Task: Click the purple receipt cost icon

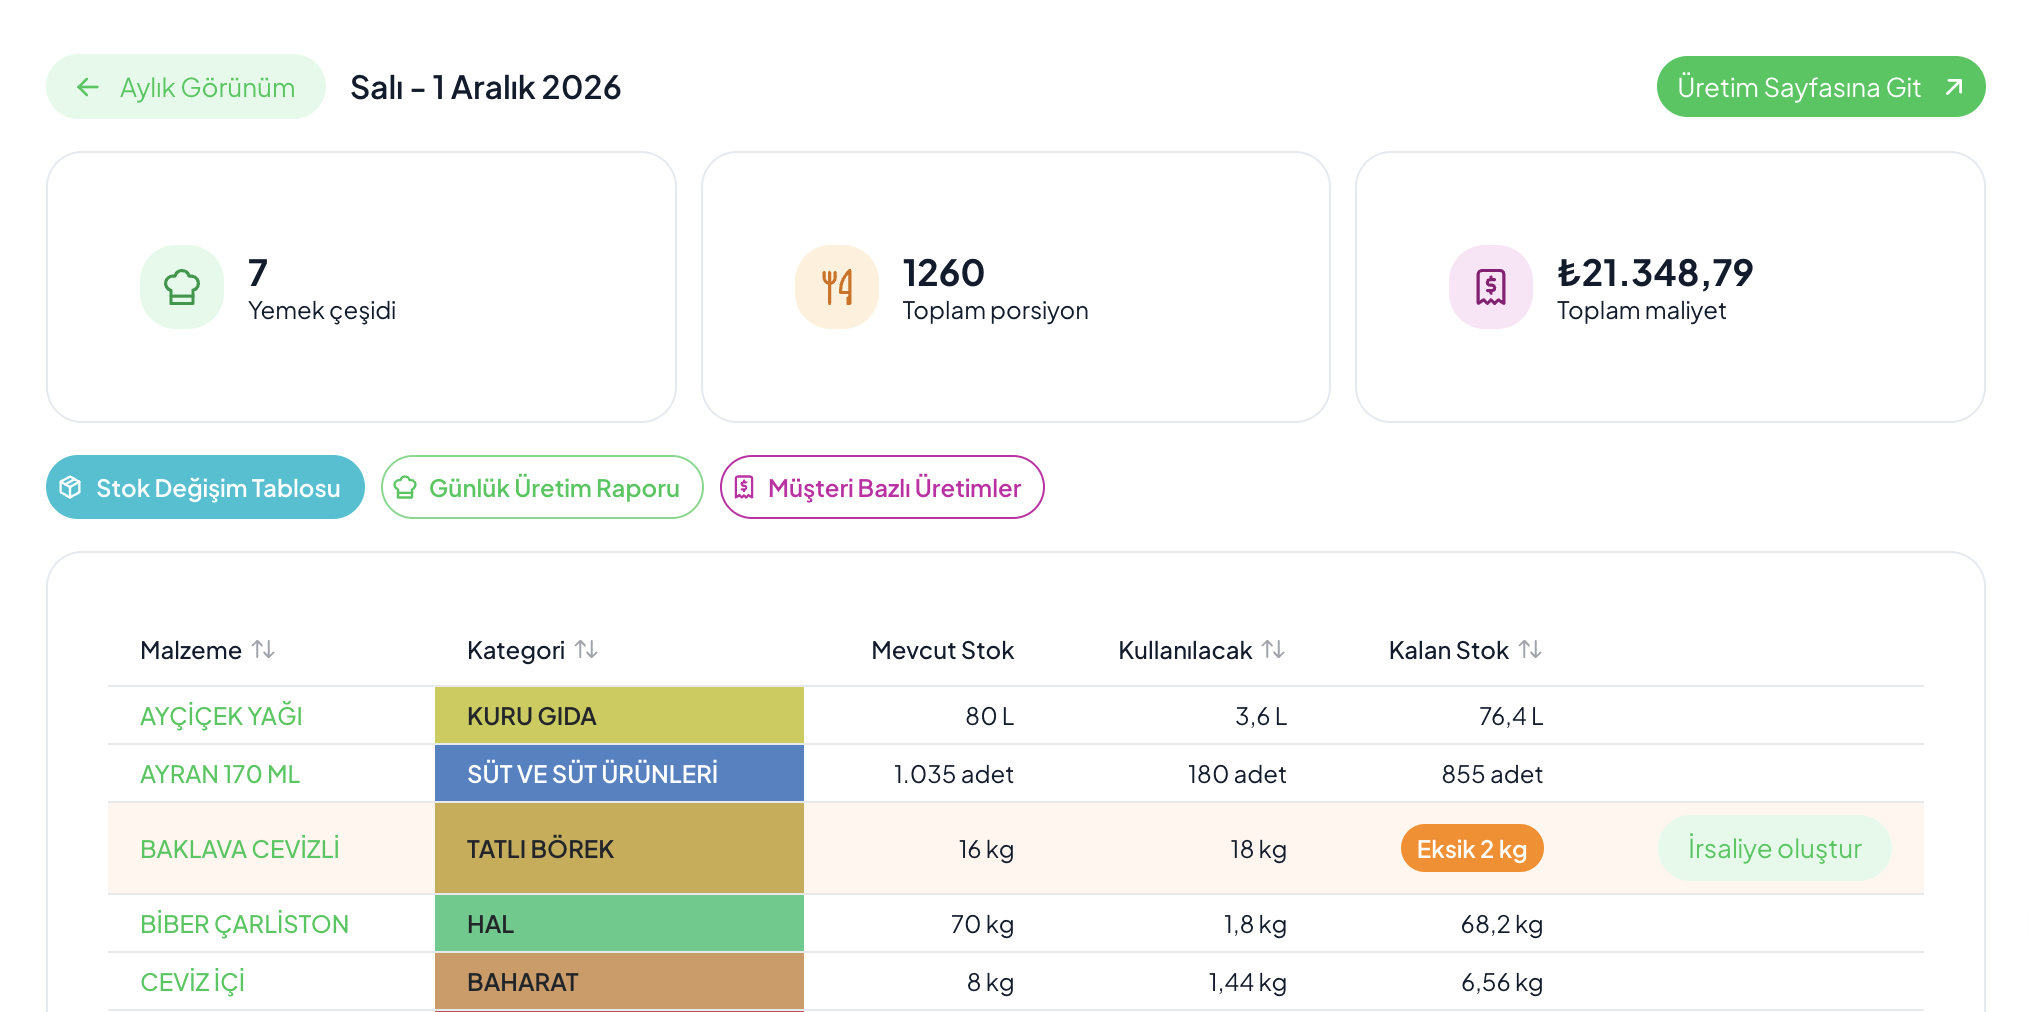Action: coord(1491,287)
